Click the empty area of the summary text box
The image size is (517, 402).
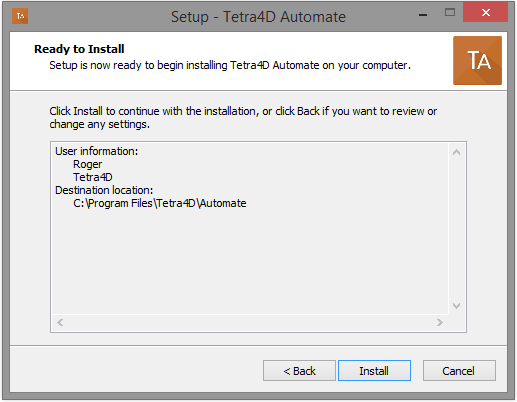tap(250, 260)
